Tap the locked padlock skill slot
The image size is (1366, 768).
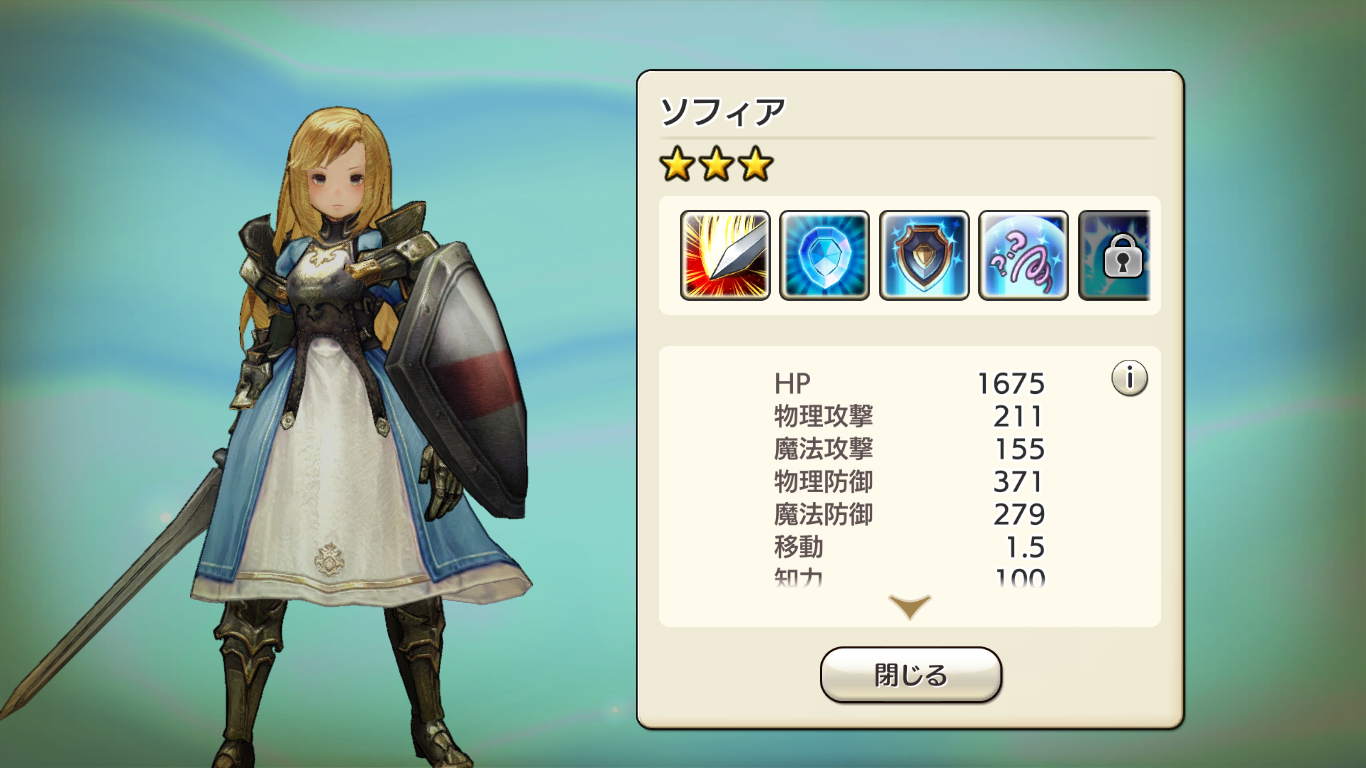coord(1114,255)
